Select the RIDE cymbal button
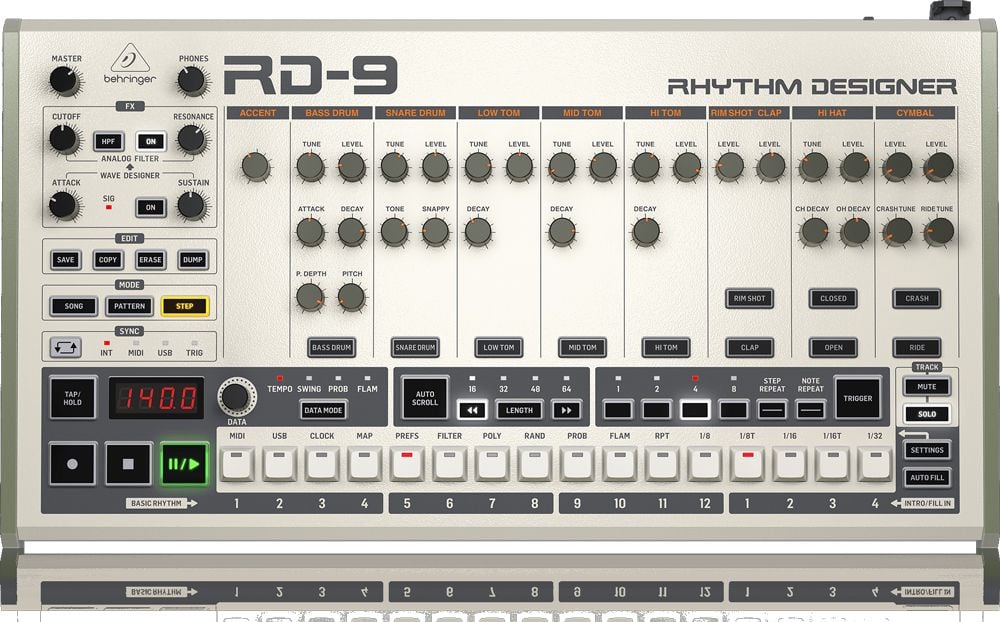Viewport: 1000px width, 622px height. [917, 348]
